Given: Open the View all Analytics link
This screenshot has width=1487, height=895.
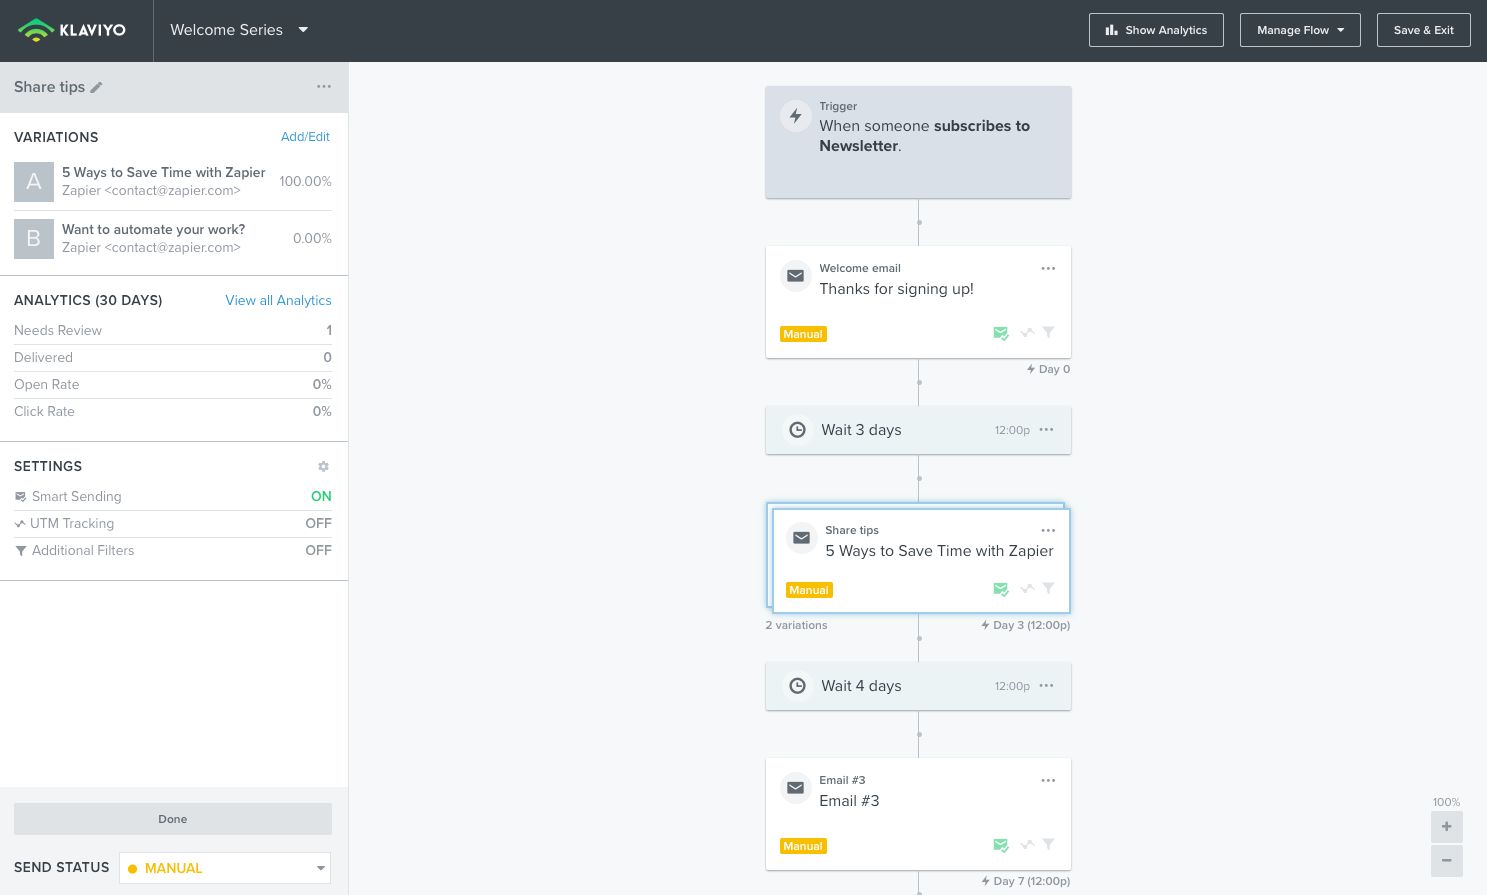Looking at the screenshot, I should pos(278,301).
